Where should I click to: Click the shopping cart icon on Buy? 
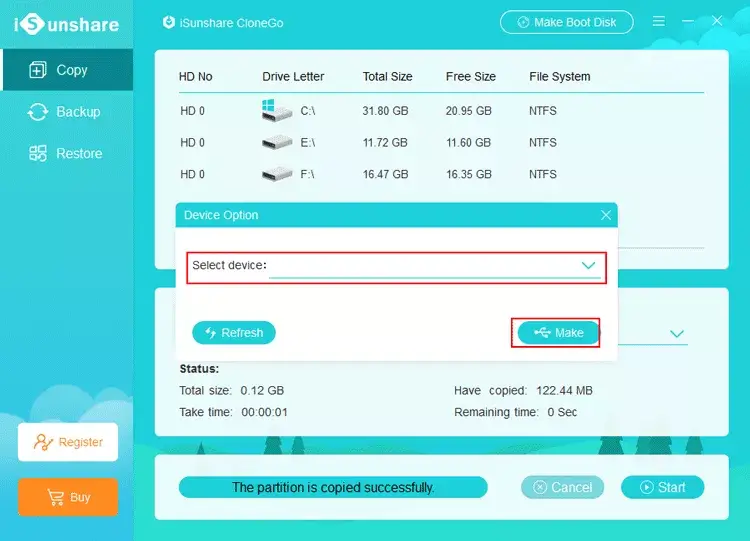(55, 497)
